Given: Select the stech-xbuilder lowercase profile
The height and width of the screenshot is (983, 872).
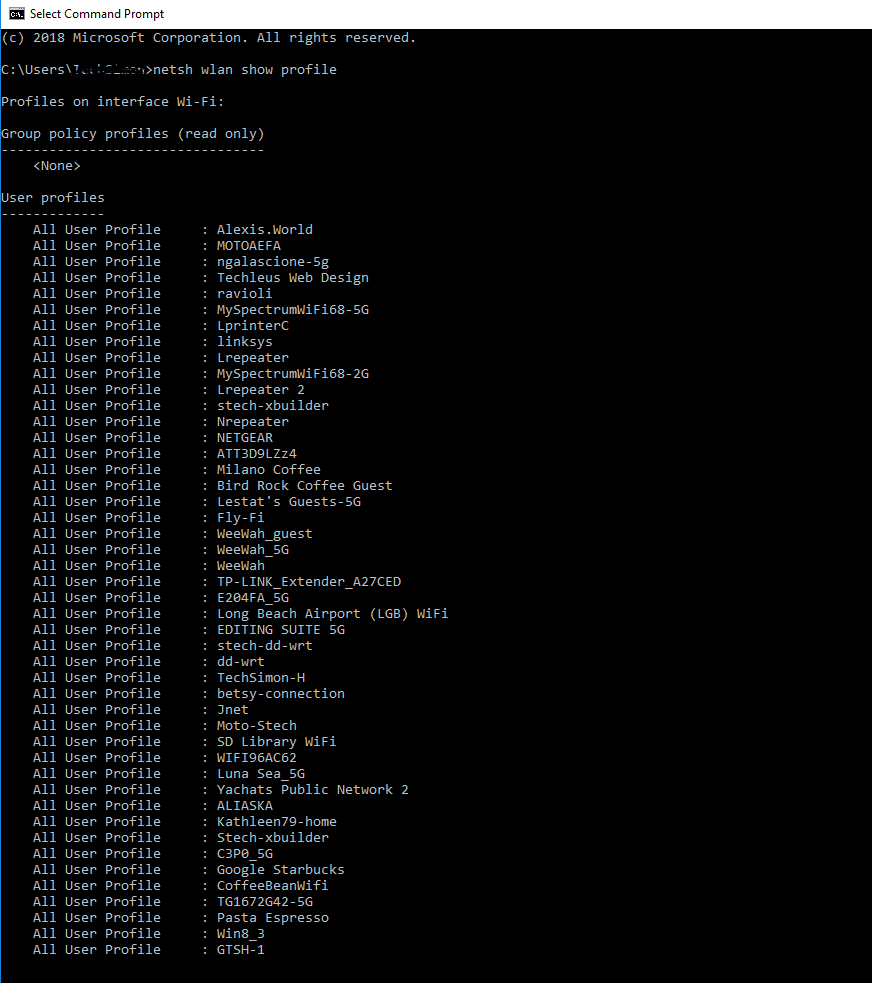Looking at the screenshot, I should [273, 406].
